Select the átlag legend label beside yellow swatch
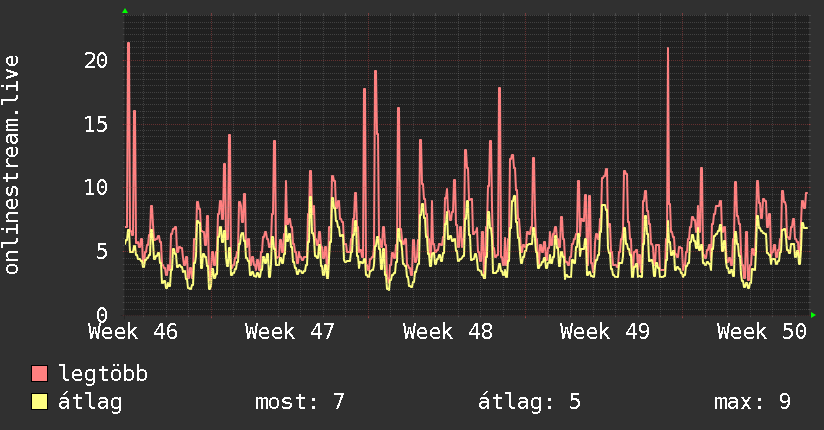 90,402
